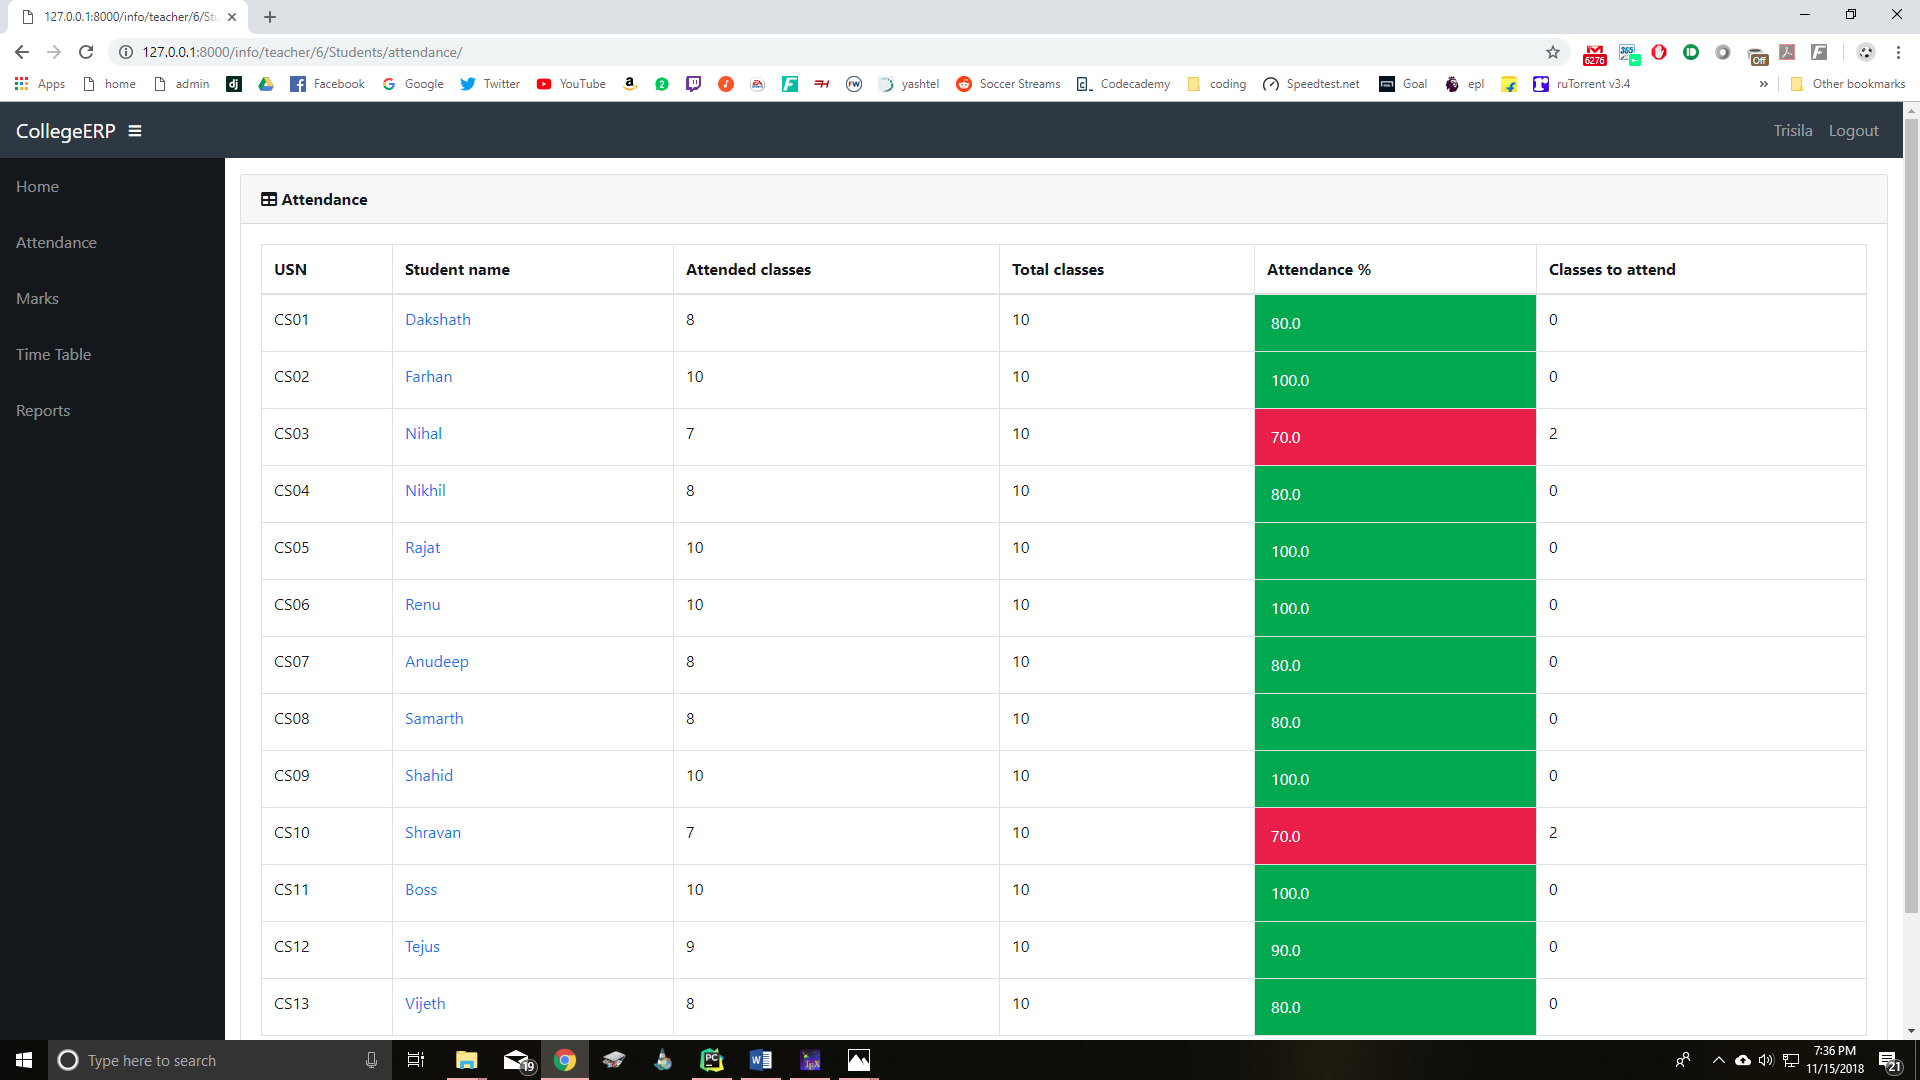The image size is (1920, 1080).
Task: Click the browser reload icon
Action: (86, 52)
